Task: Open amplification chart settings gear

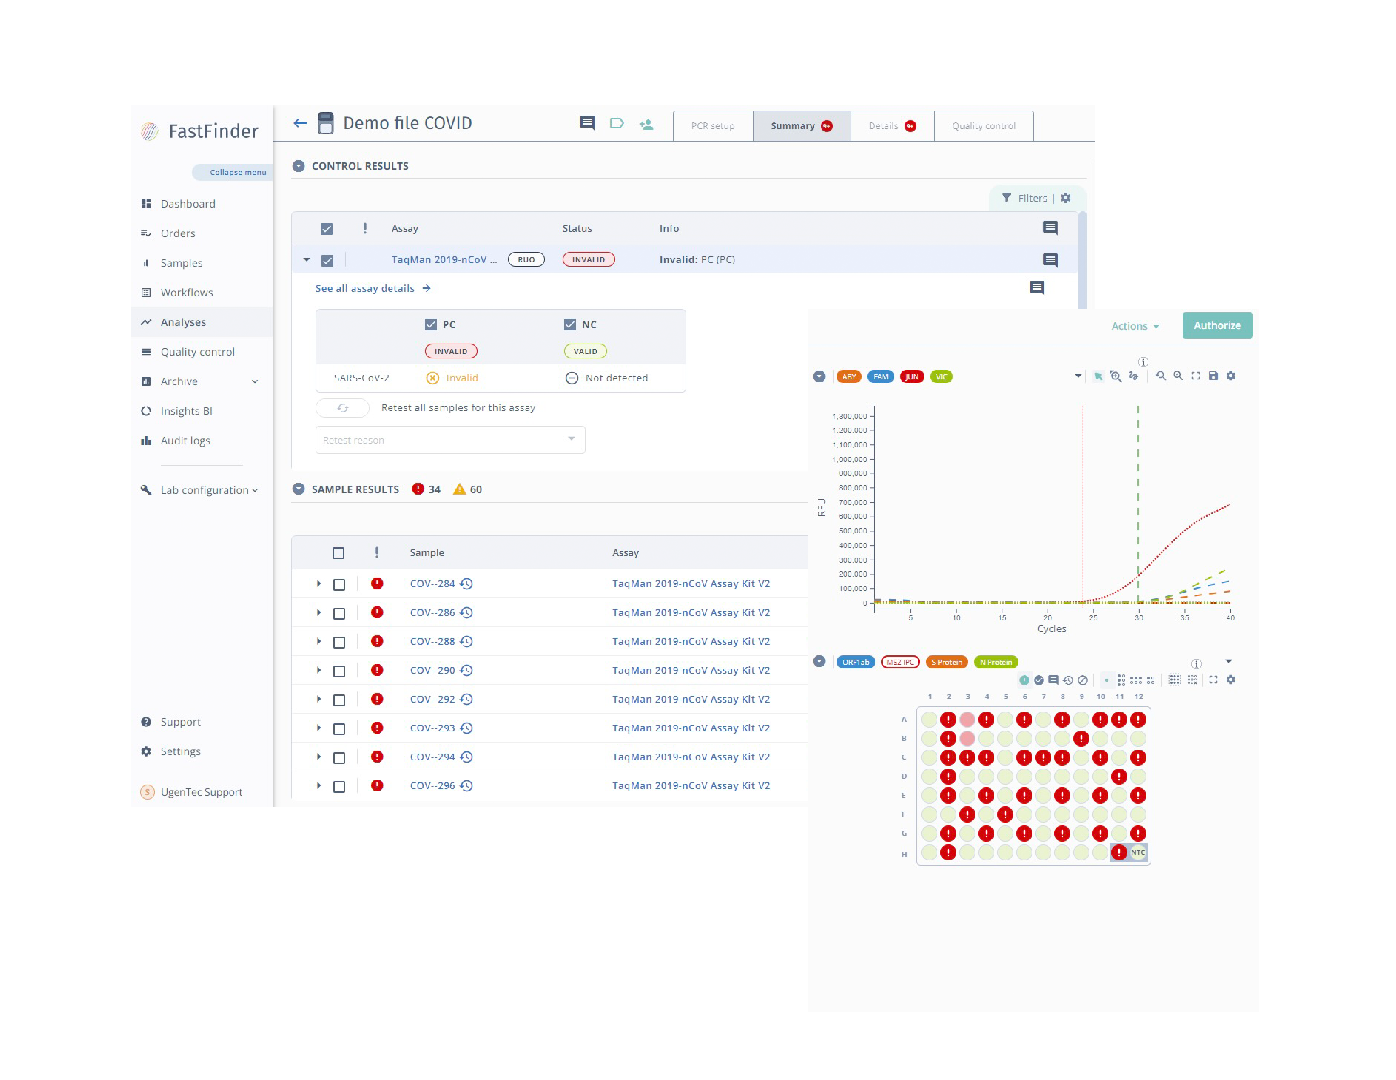Action: [x=1231, y=376]
